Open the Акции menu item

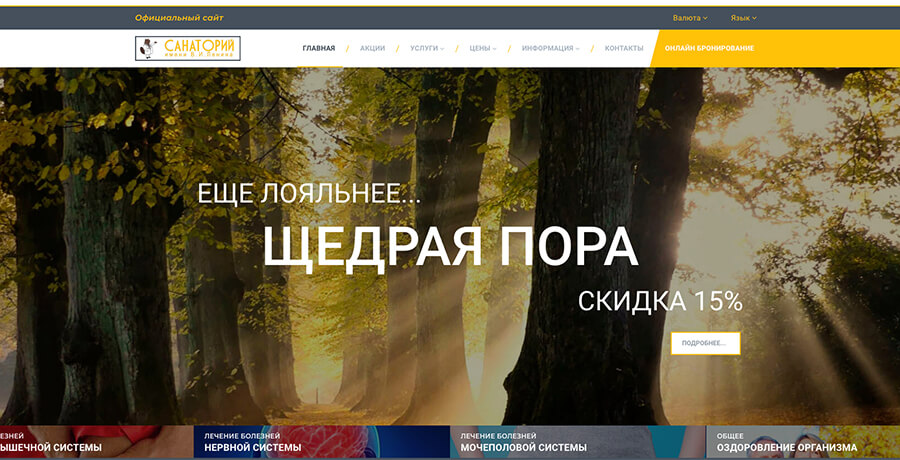(373, 48)
